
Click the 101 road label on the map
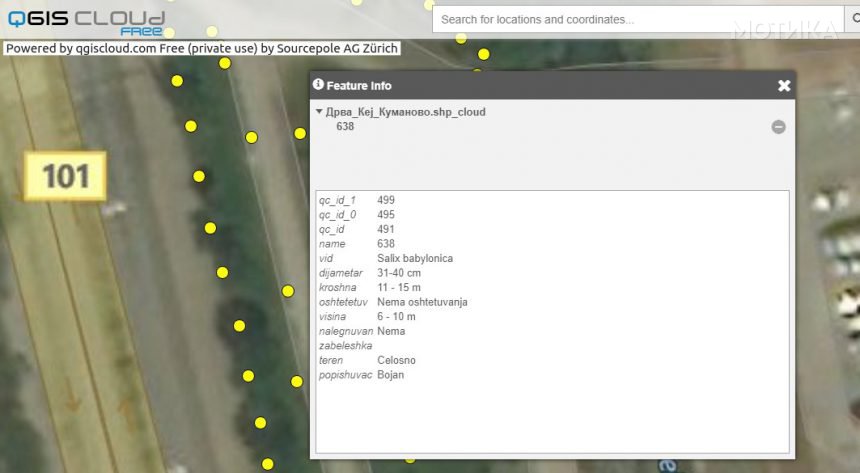click(x=65, y=176)
